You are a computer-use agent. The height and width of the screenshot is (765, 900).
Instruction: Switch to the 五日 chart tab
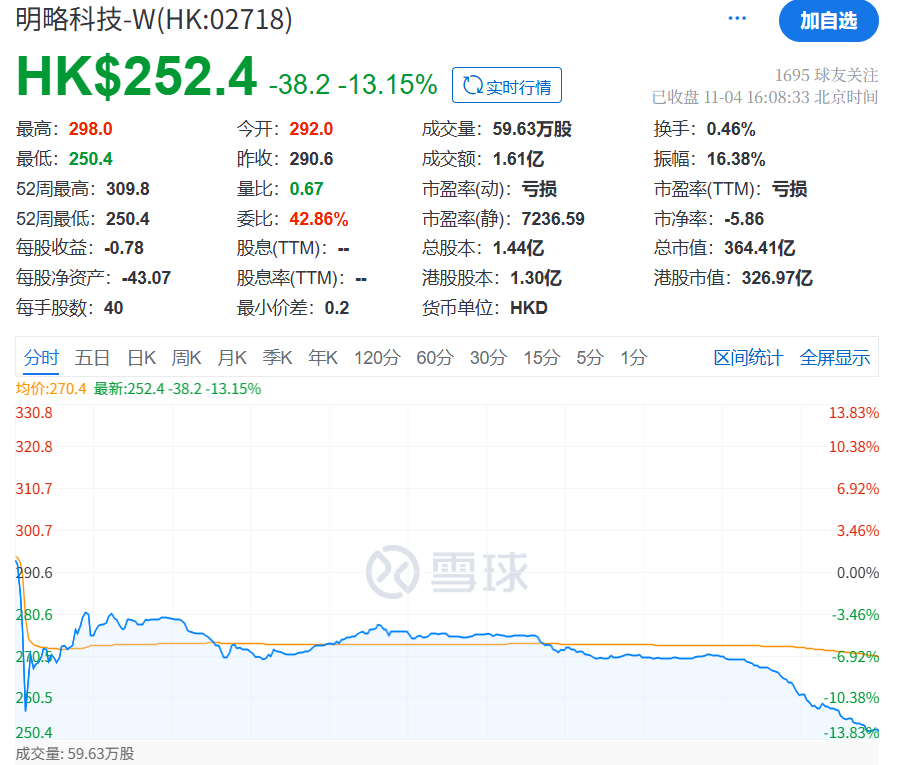[x=92, y=358]
